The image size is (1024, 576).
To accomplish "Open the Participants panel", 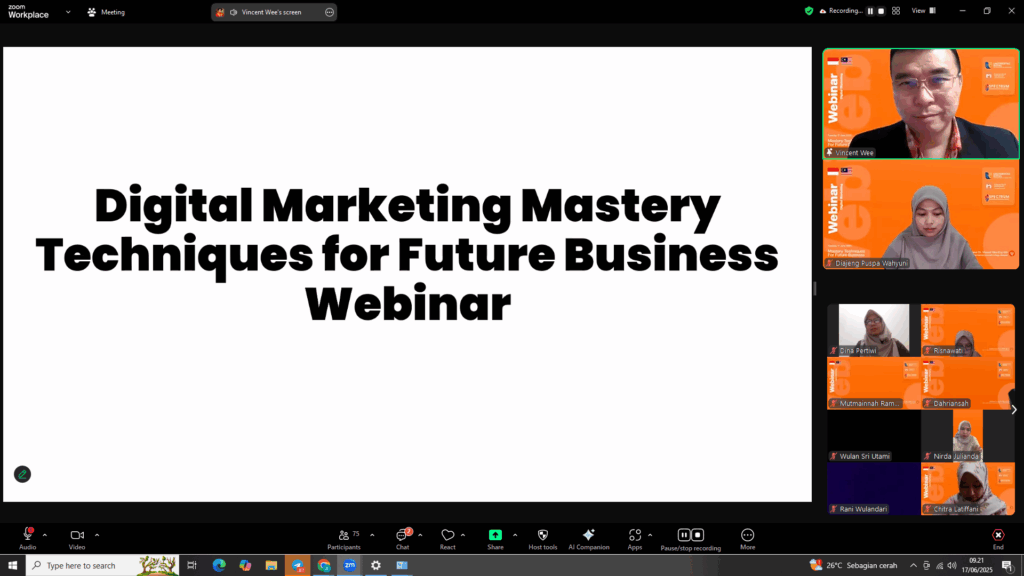I will 344,535.
